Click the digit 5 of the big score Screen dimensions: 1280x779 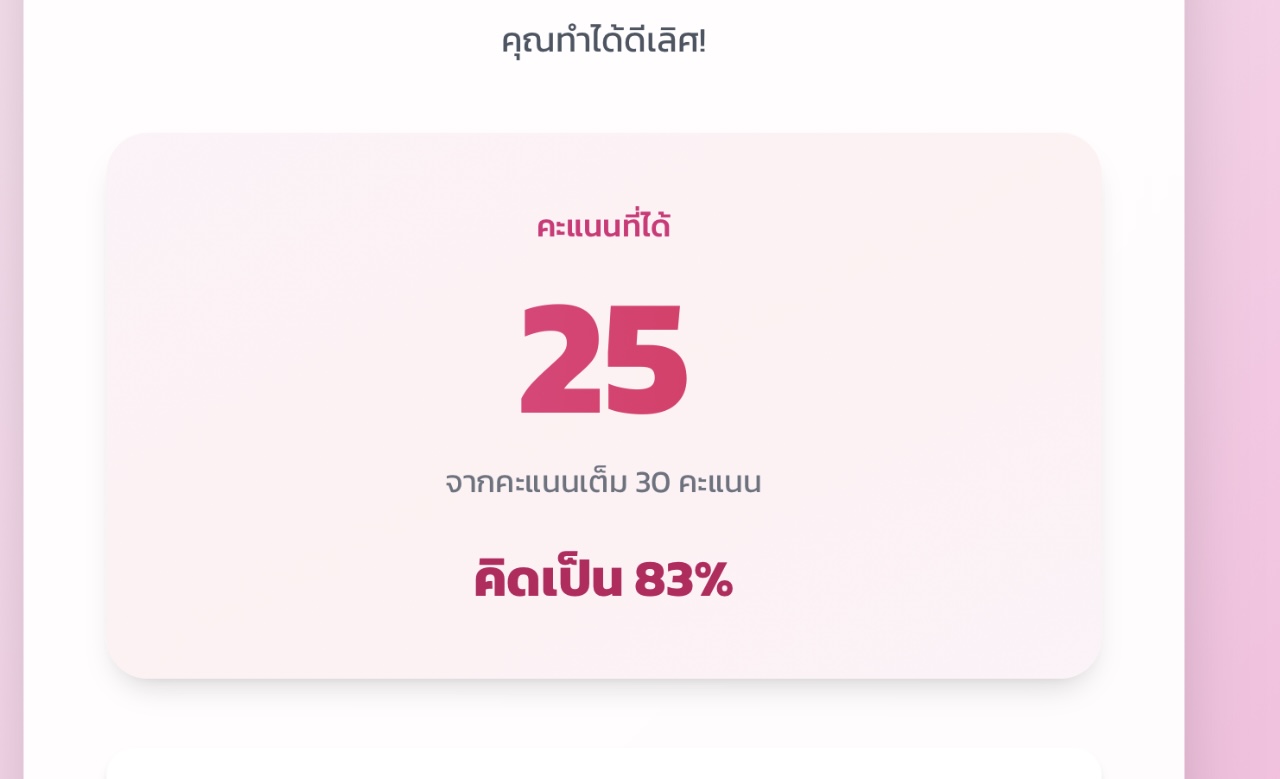pos(646,360)
